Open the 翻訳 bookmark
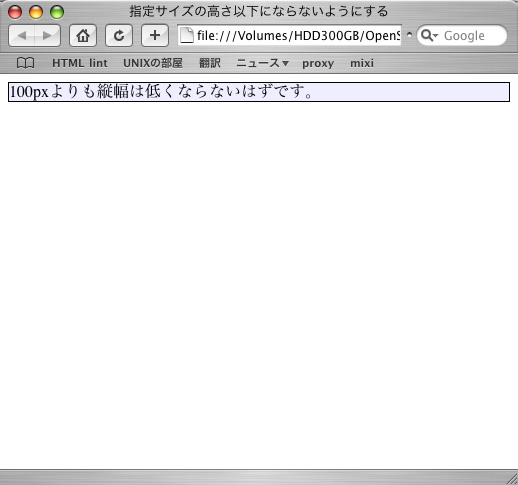The height and width of the screenshot is (485, 518). coord(210,63)
